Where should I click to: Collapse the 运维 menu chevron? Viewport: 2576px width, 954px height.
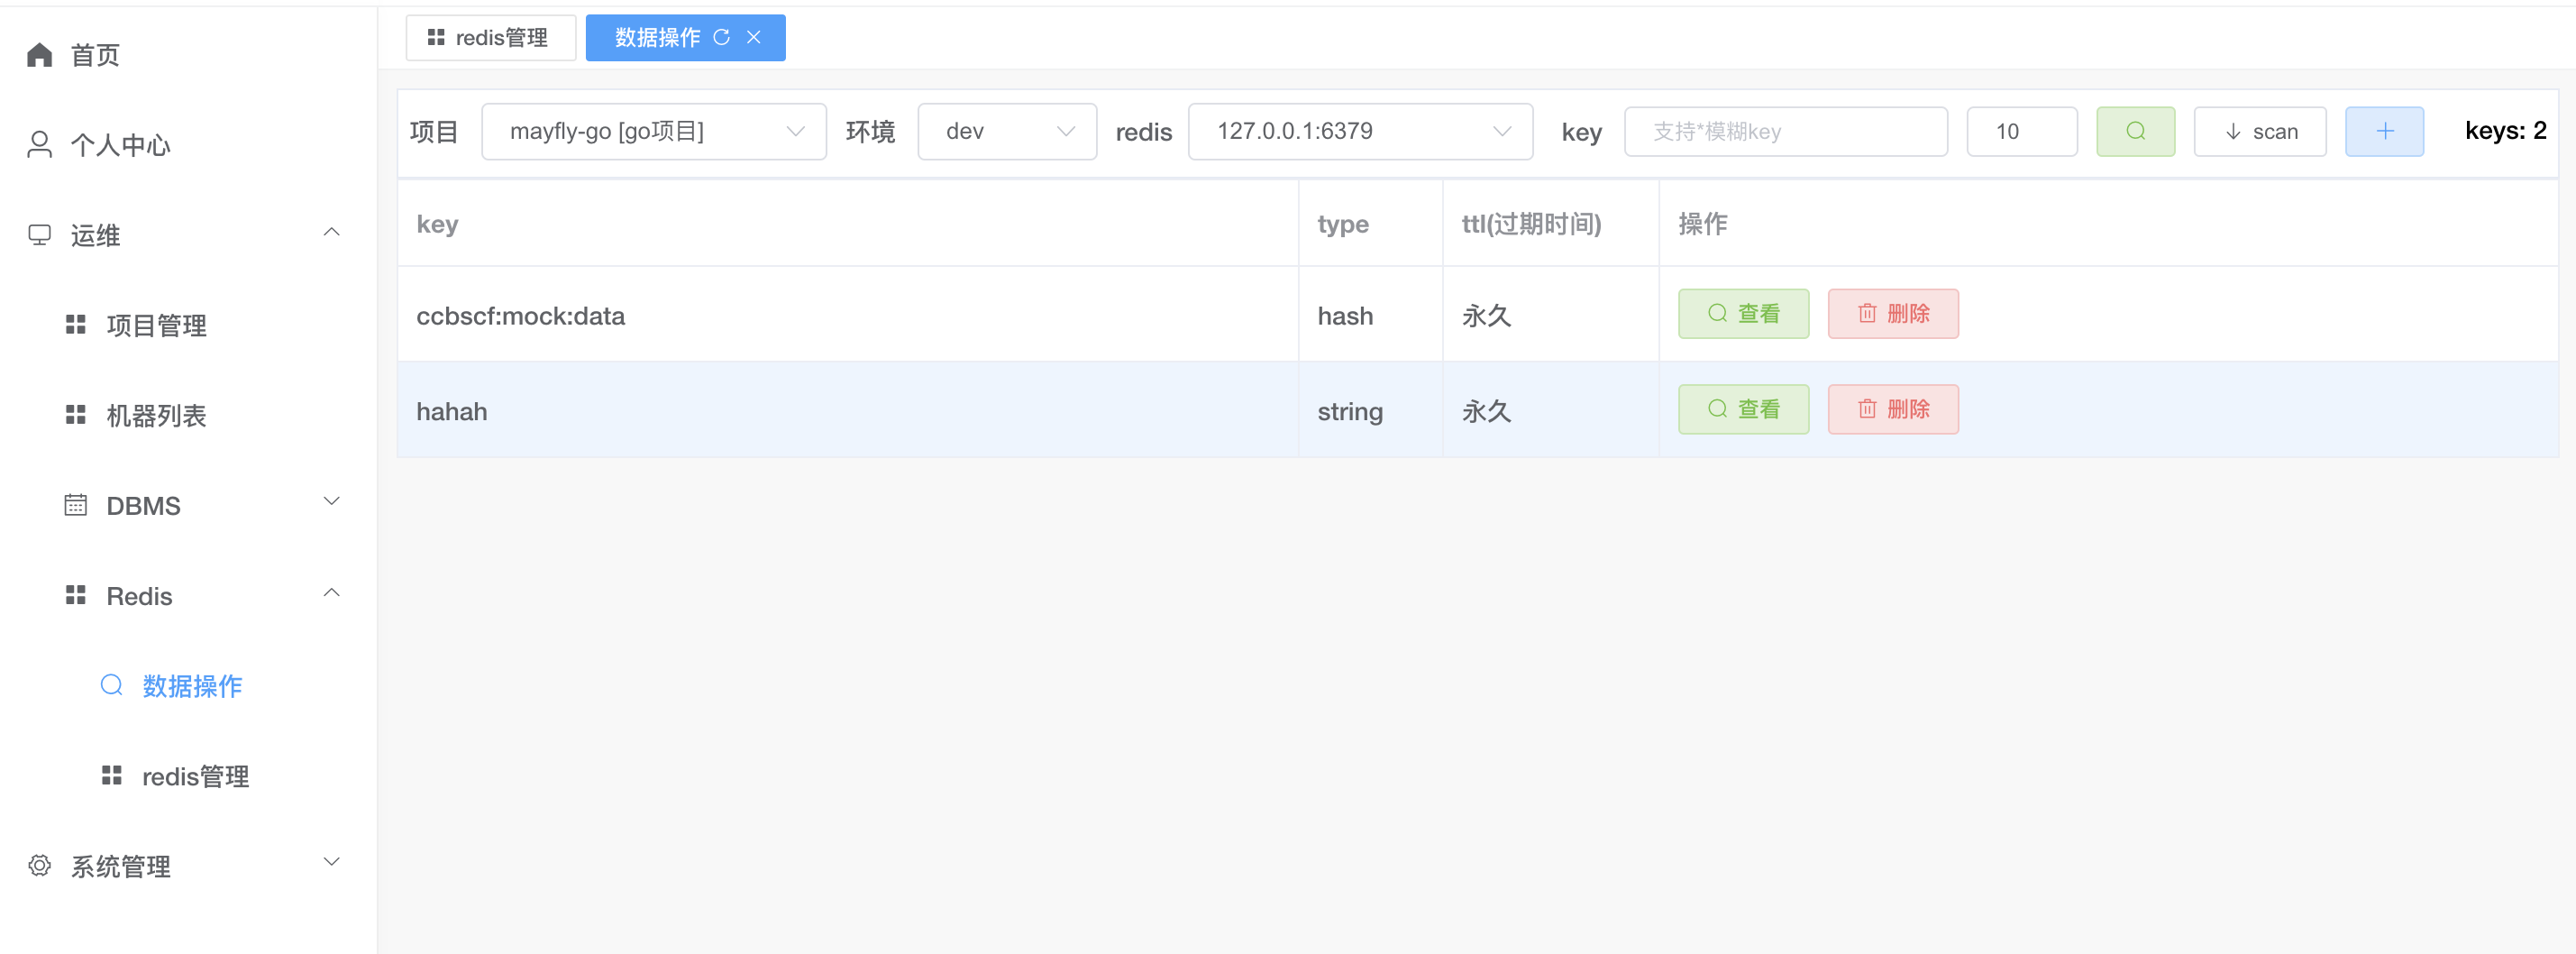[x=332, y=233]
